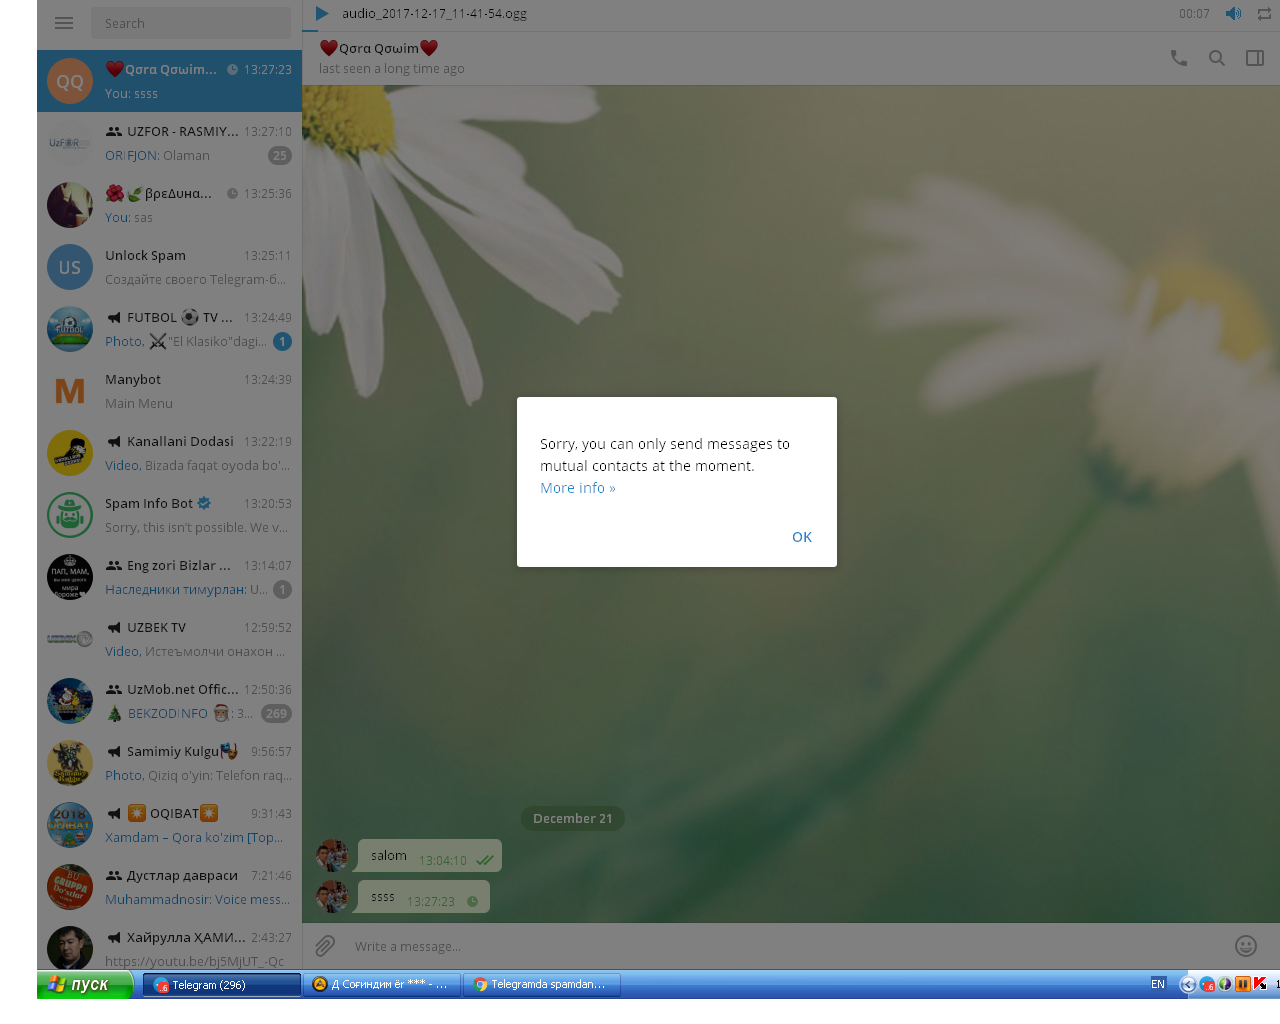This screenshot has height=1024, width=1280.
Task: Click the attach file paperclip icon
Action: [325, 946]
